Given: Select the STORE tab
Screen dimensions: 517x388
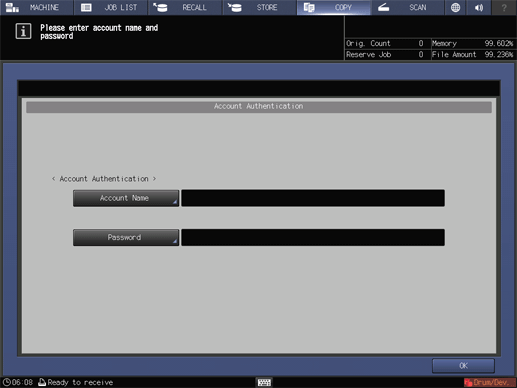Looking at the screenshot, I should point(259,7).
